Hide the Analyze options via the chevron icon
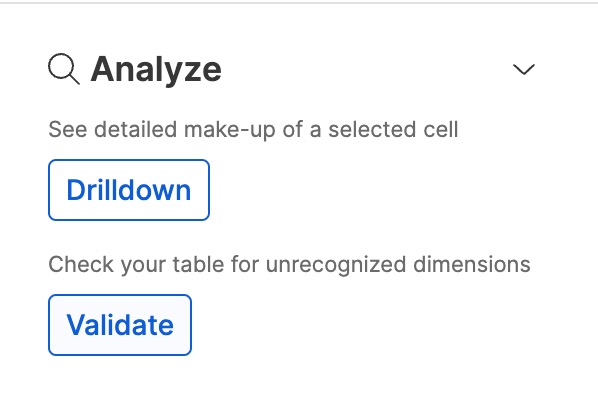 click(x=524, y=69)
